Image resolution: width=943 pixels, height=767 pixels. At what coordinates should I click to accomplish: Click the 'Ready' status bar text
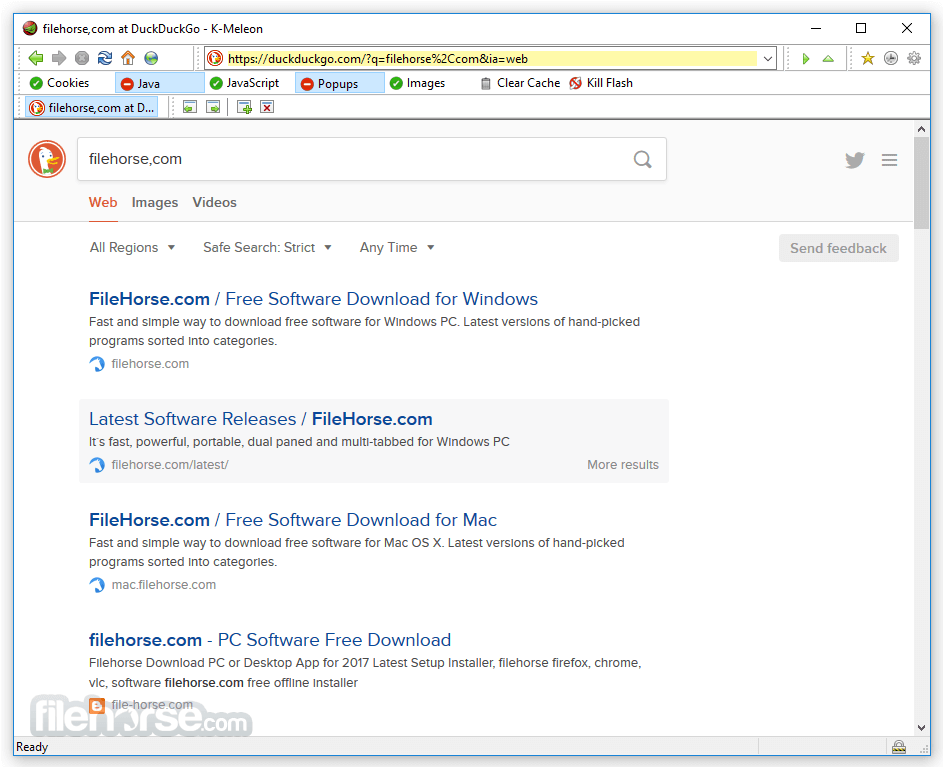point(32,747)
